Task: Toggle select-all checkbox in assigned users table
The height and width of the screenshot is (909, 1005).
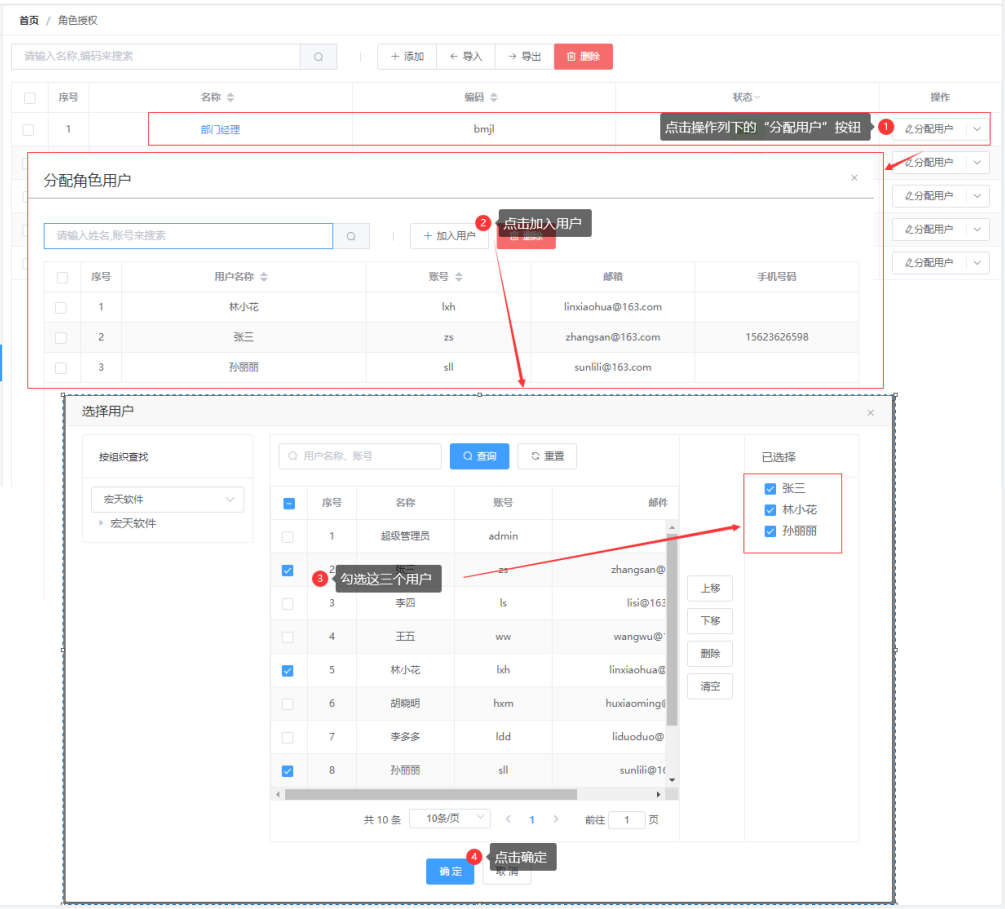Action: pyautogui.click(x=62, y=278)
